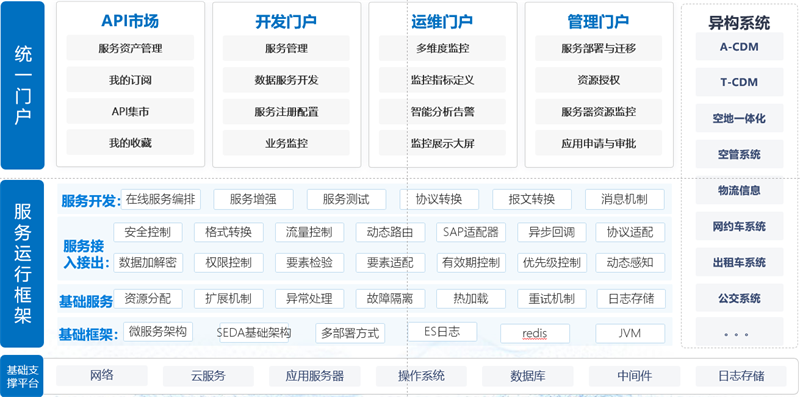800x397 pixels.
Task: Click 空管系统 box
Action: (x=739, y=154)
